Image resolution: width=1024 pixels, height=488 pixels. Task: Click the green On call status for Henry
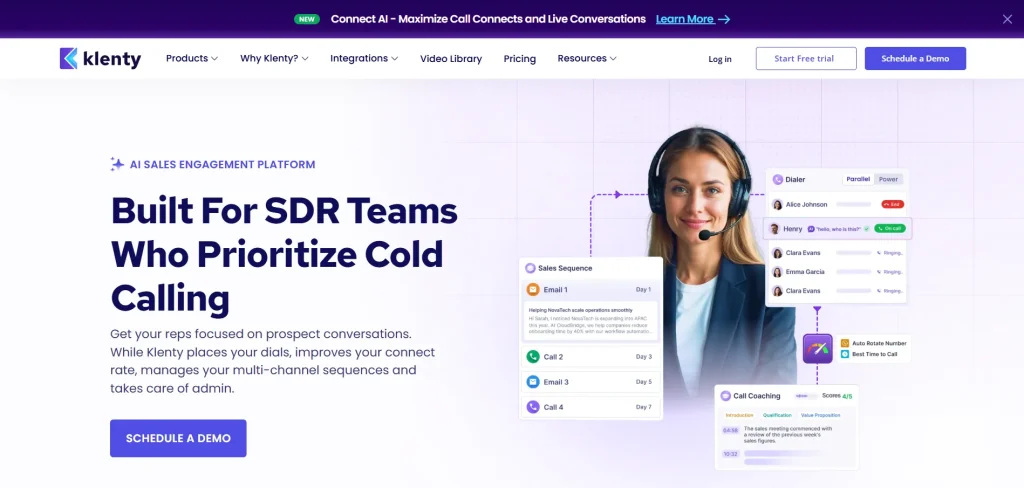[x=889, y=228]
